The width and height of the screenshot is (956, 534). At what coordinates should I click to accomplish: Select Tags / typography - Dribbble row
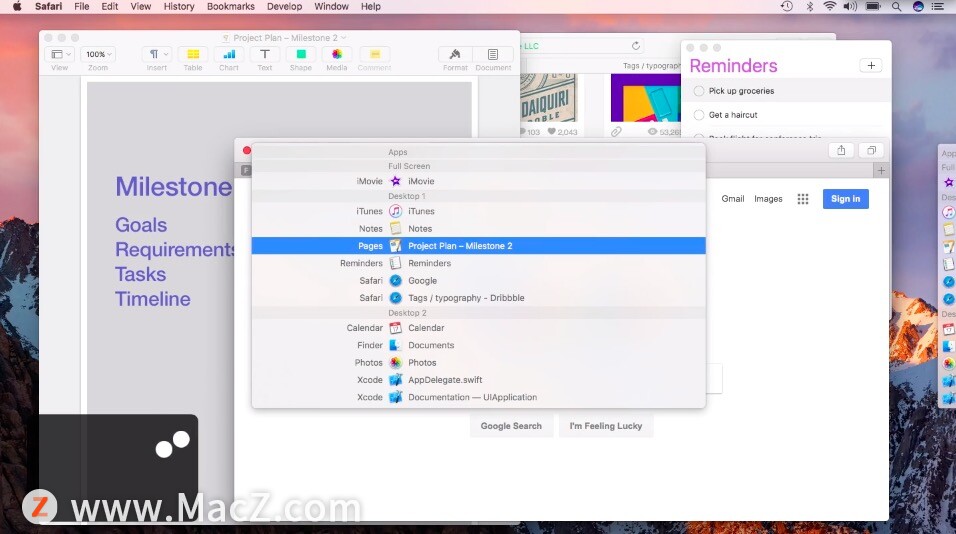[479, 298]
